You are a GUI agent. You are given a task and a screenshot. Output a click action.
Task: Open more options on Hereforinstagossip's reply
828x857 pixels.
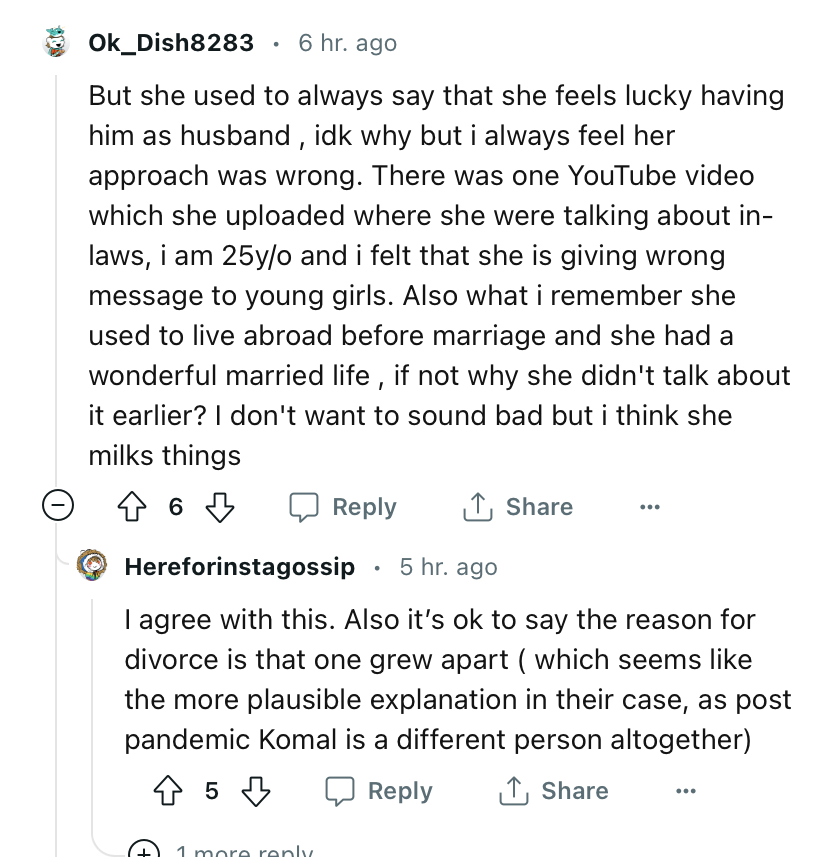(x=685, y=791)
